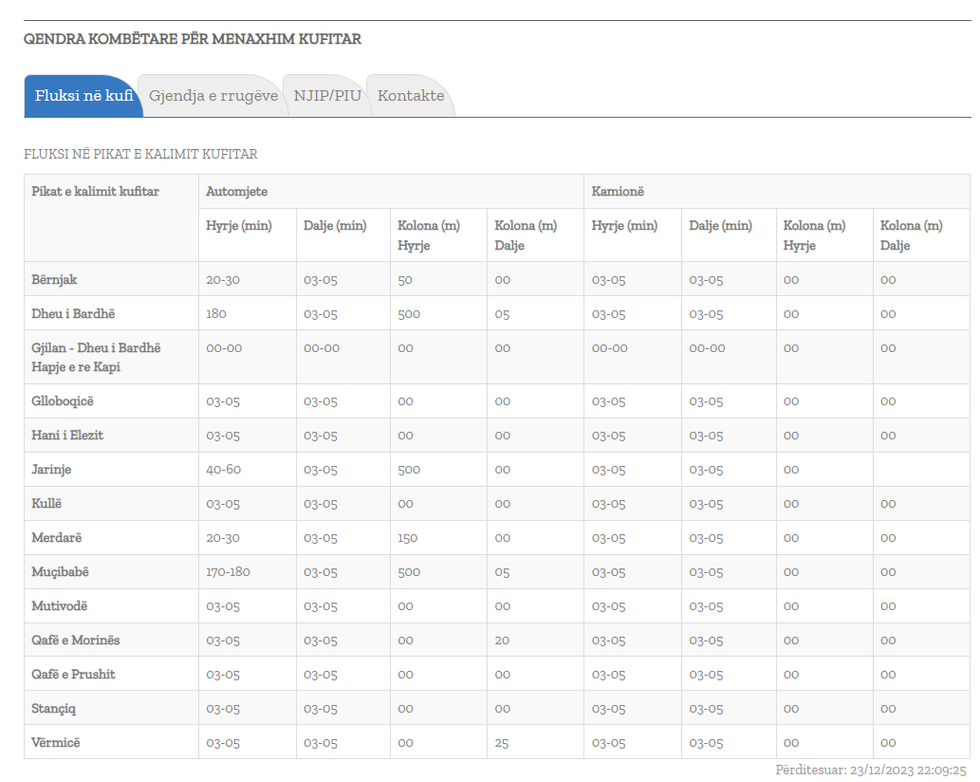Open the NJIP/PIU tab
This screenshot has height=782, width=980.
pos(327,96)
